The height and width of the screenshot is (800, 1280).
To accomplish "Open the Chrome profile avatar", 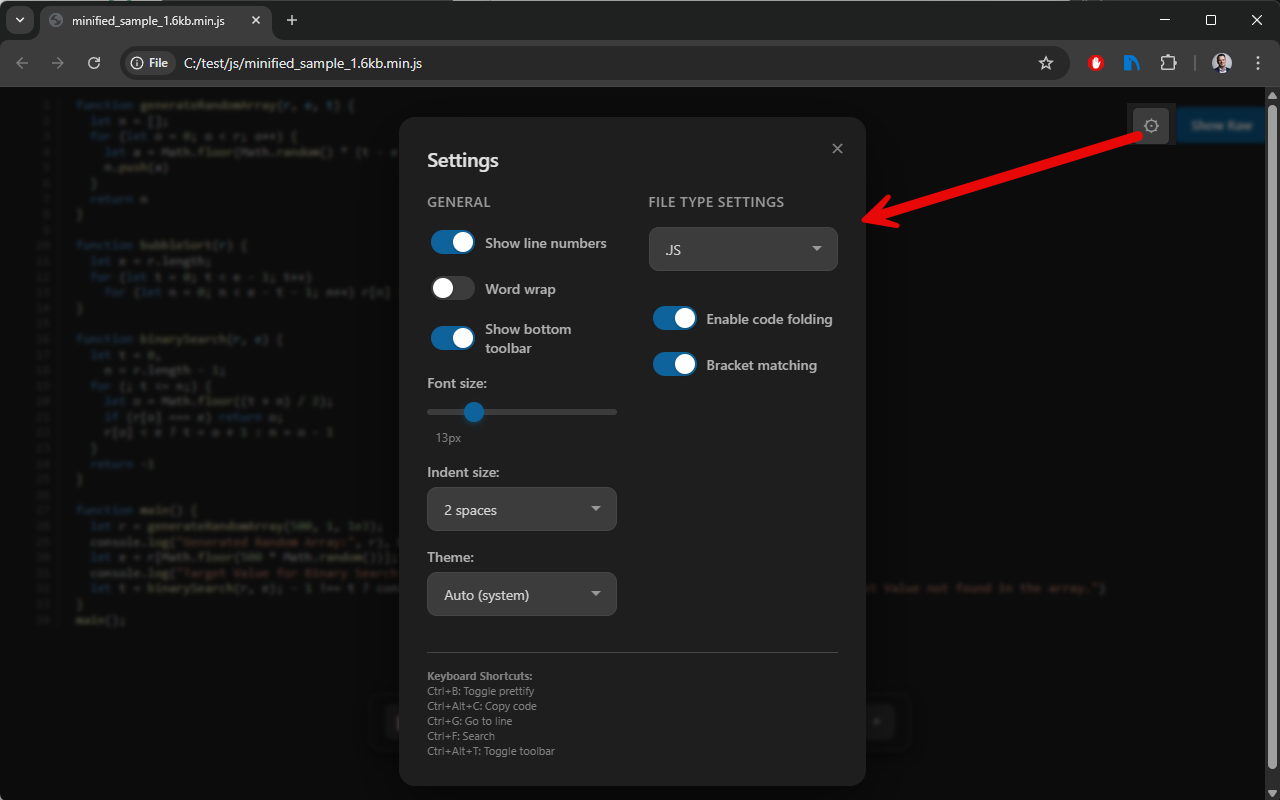I will pyautogui.click(x=1221, y=62).
